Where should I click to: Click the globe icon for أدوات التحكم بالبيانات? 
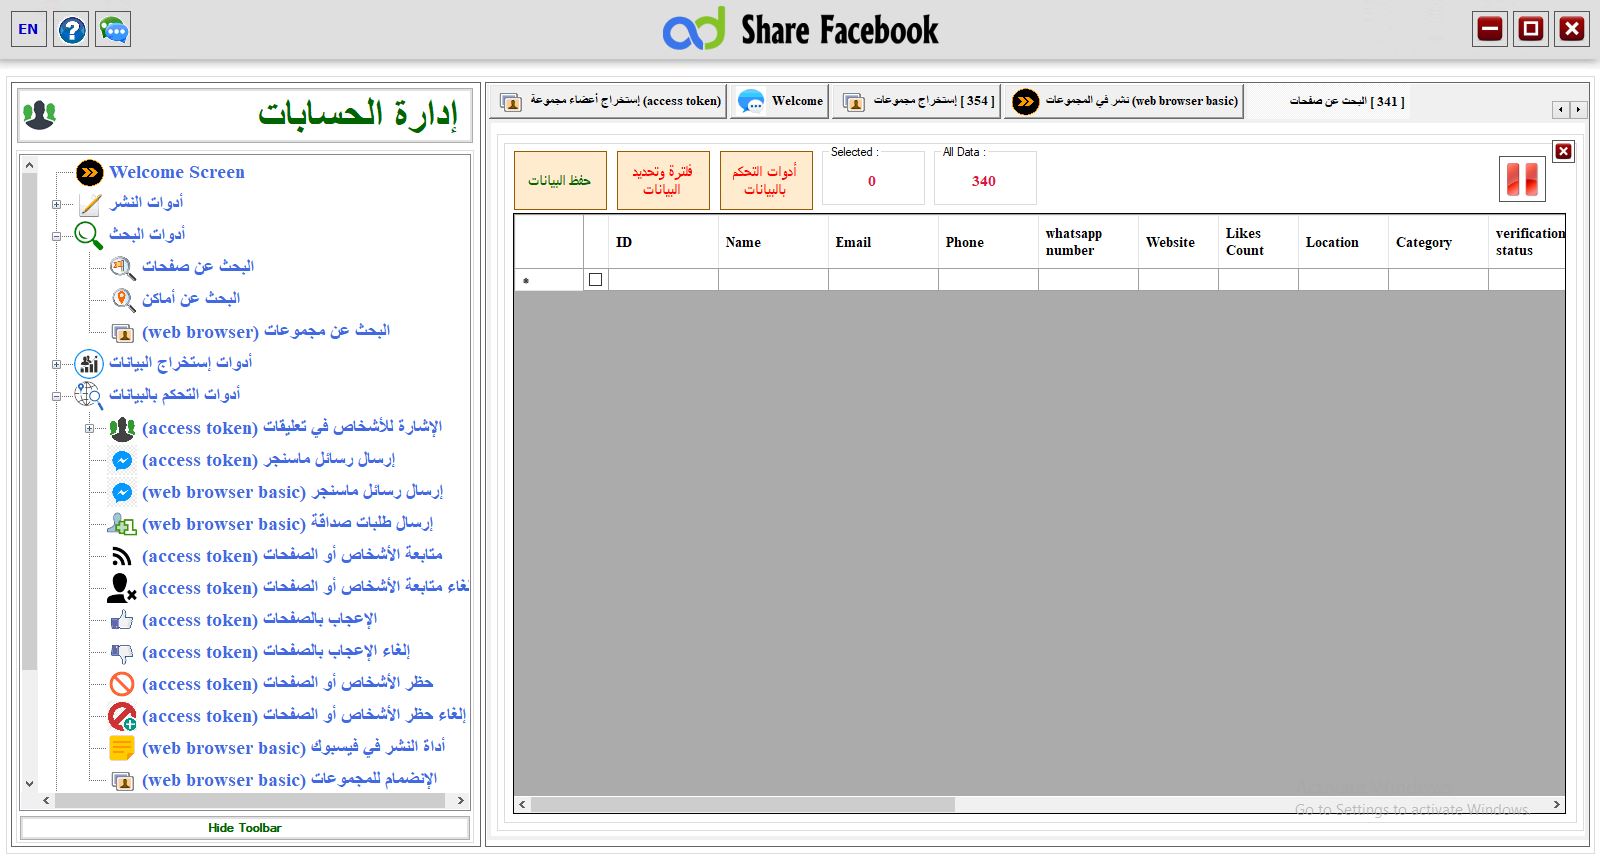tap(89, 395)
